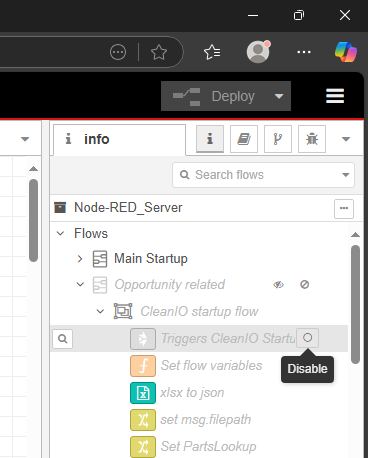Click the Node-RED_Server archive box icon

pyautogui.click(x=60, y=207)
